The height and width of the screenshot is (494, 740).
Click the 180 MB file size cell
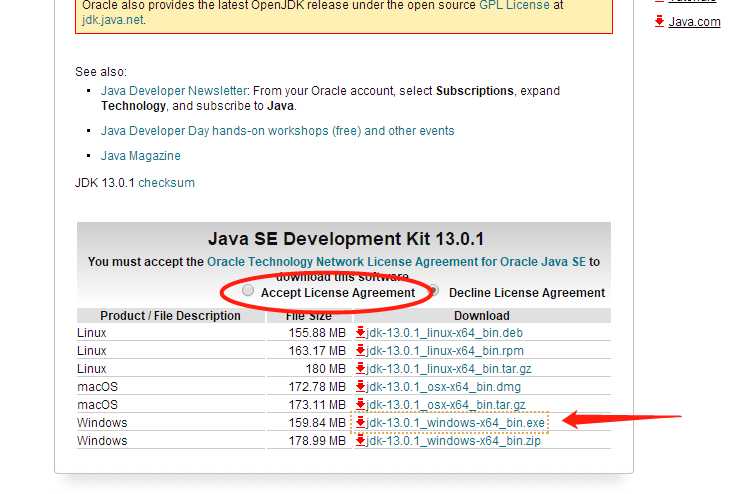(x=326, y=368)
